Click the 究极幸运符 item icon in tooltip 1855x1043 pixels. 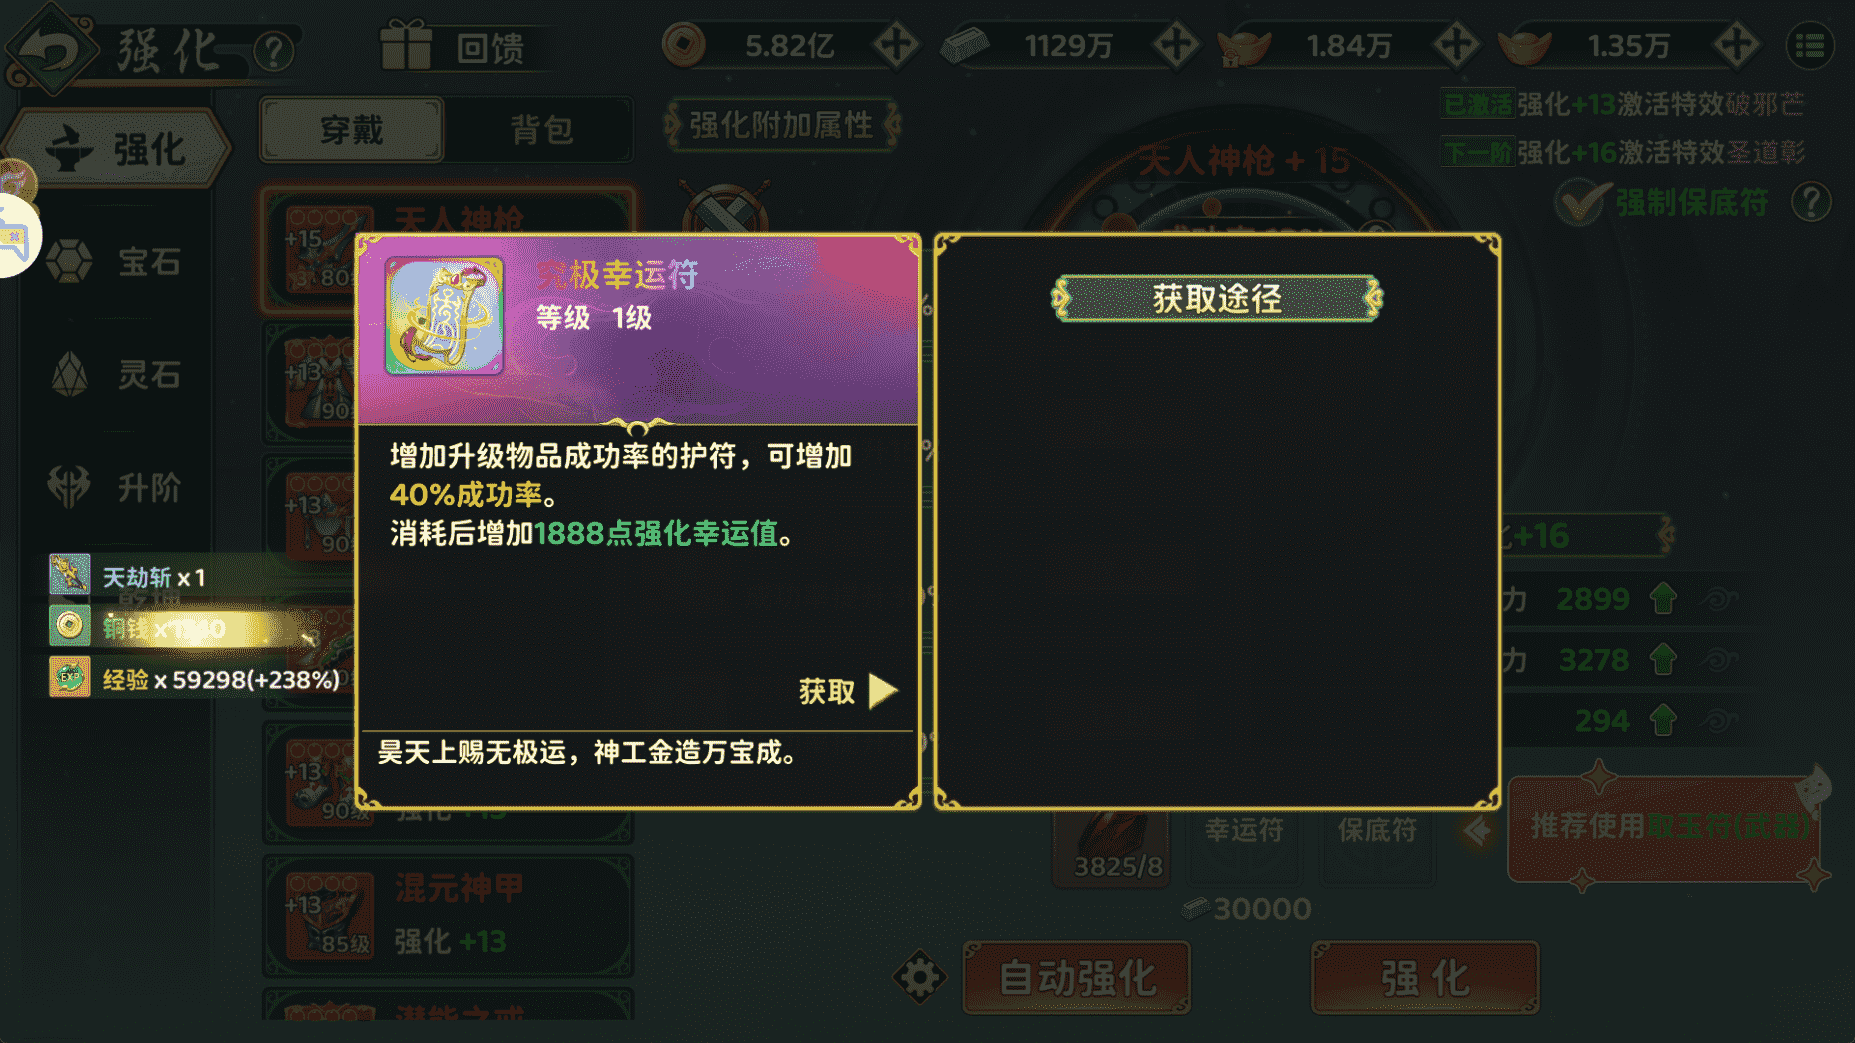tap(444, 316)
